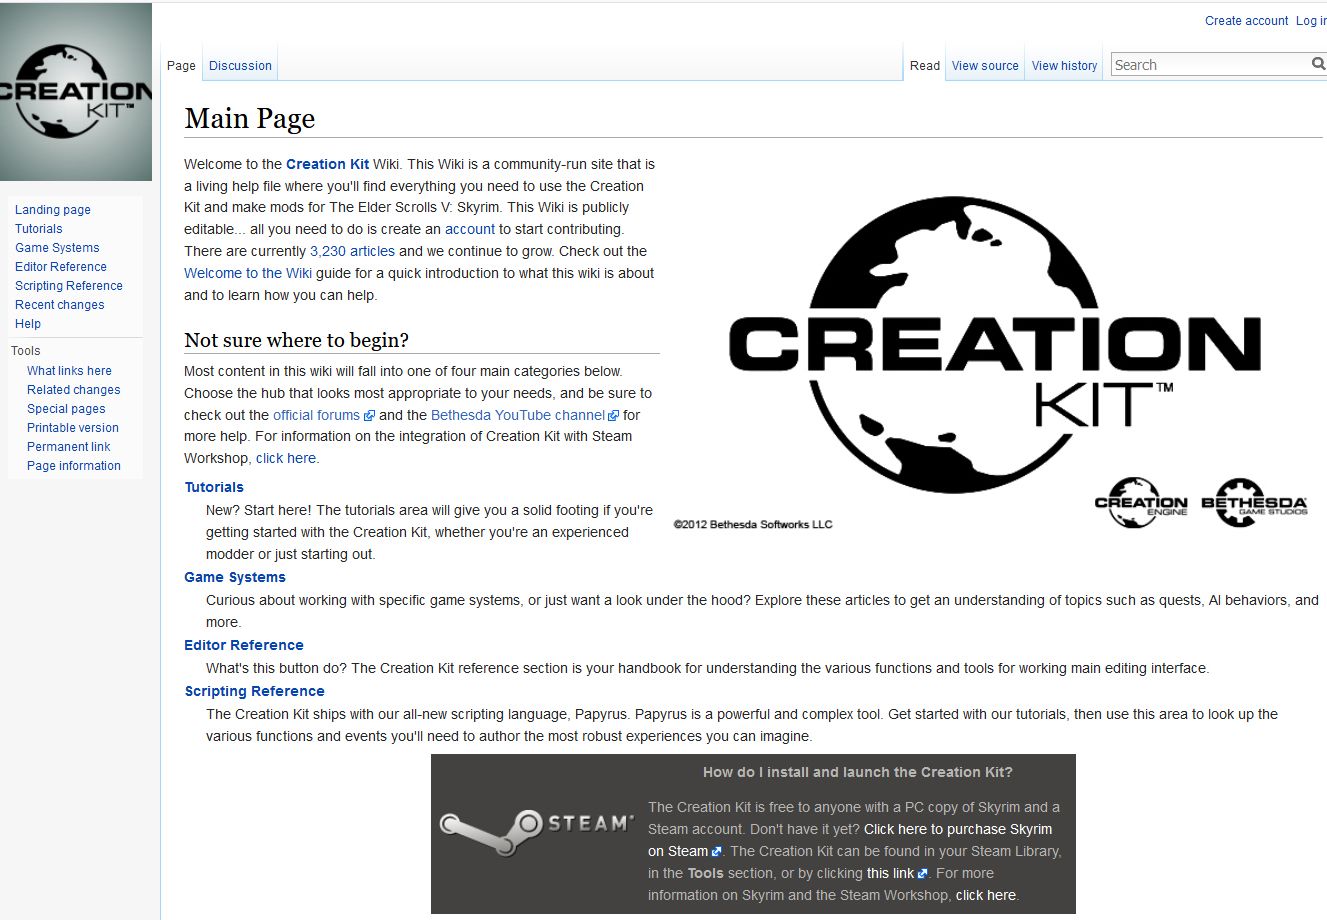The image size is (1327, 920).
Task: Open the Welcome to the Wiki guide
Action: click(x=248, y=273)
